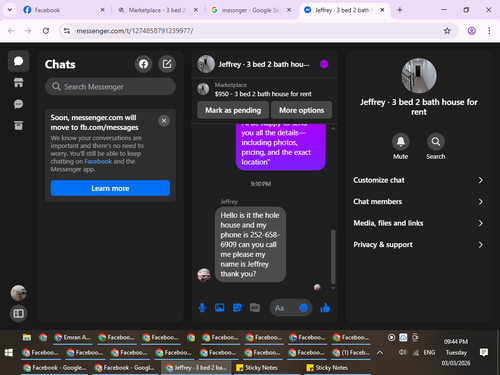This screenshot has height=375, width=500.
Task: Record a voice clip with microphone icon
Action: pyautogui.click(x=202, y=308)
